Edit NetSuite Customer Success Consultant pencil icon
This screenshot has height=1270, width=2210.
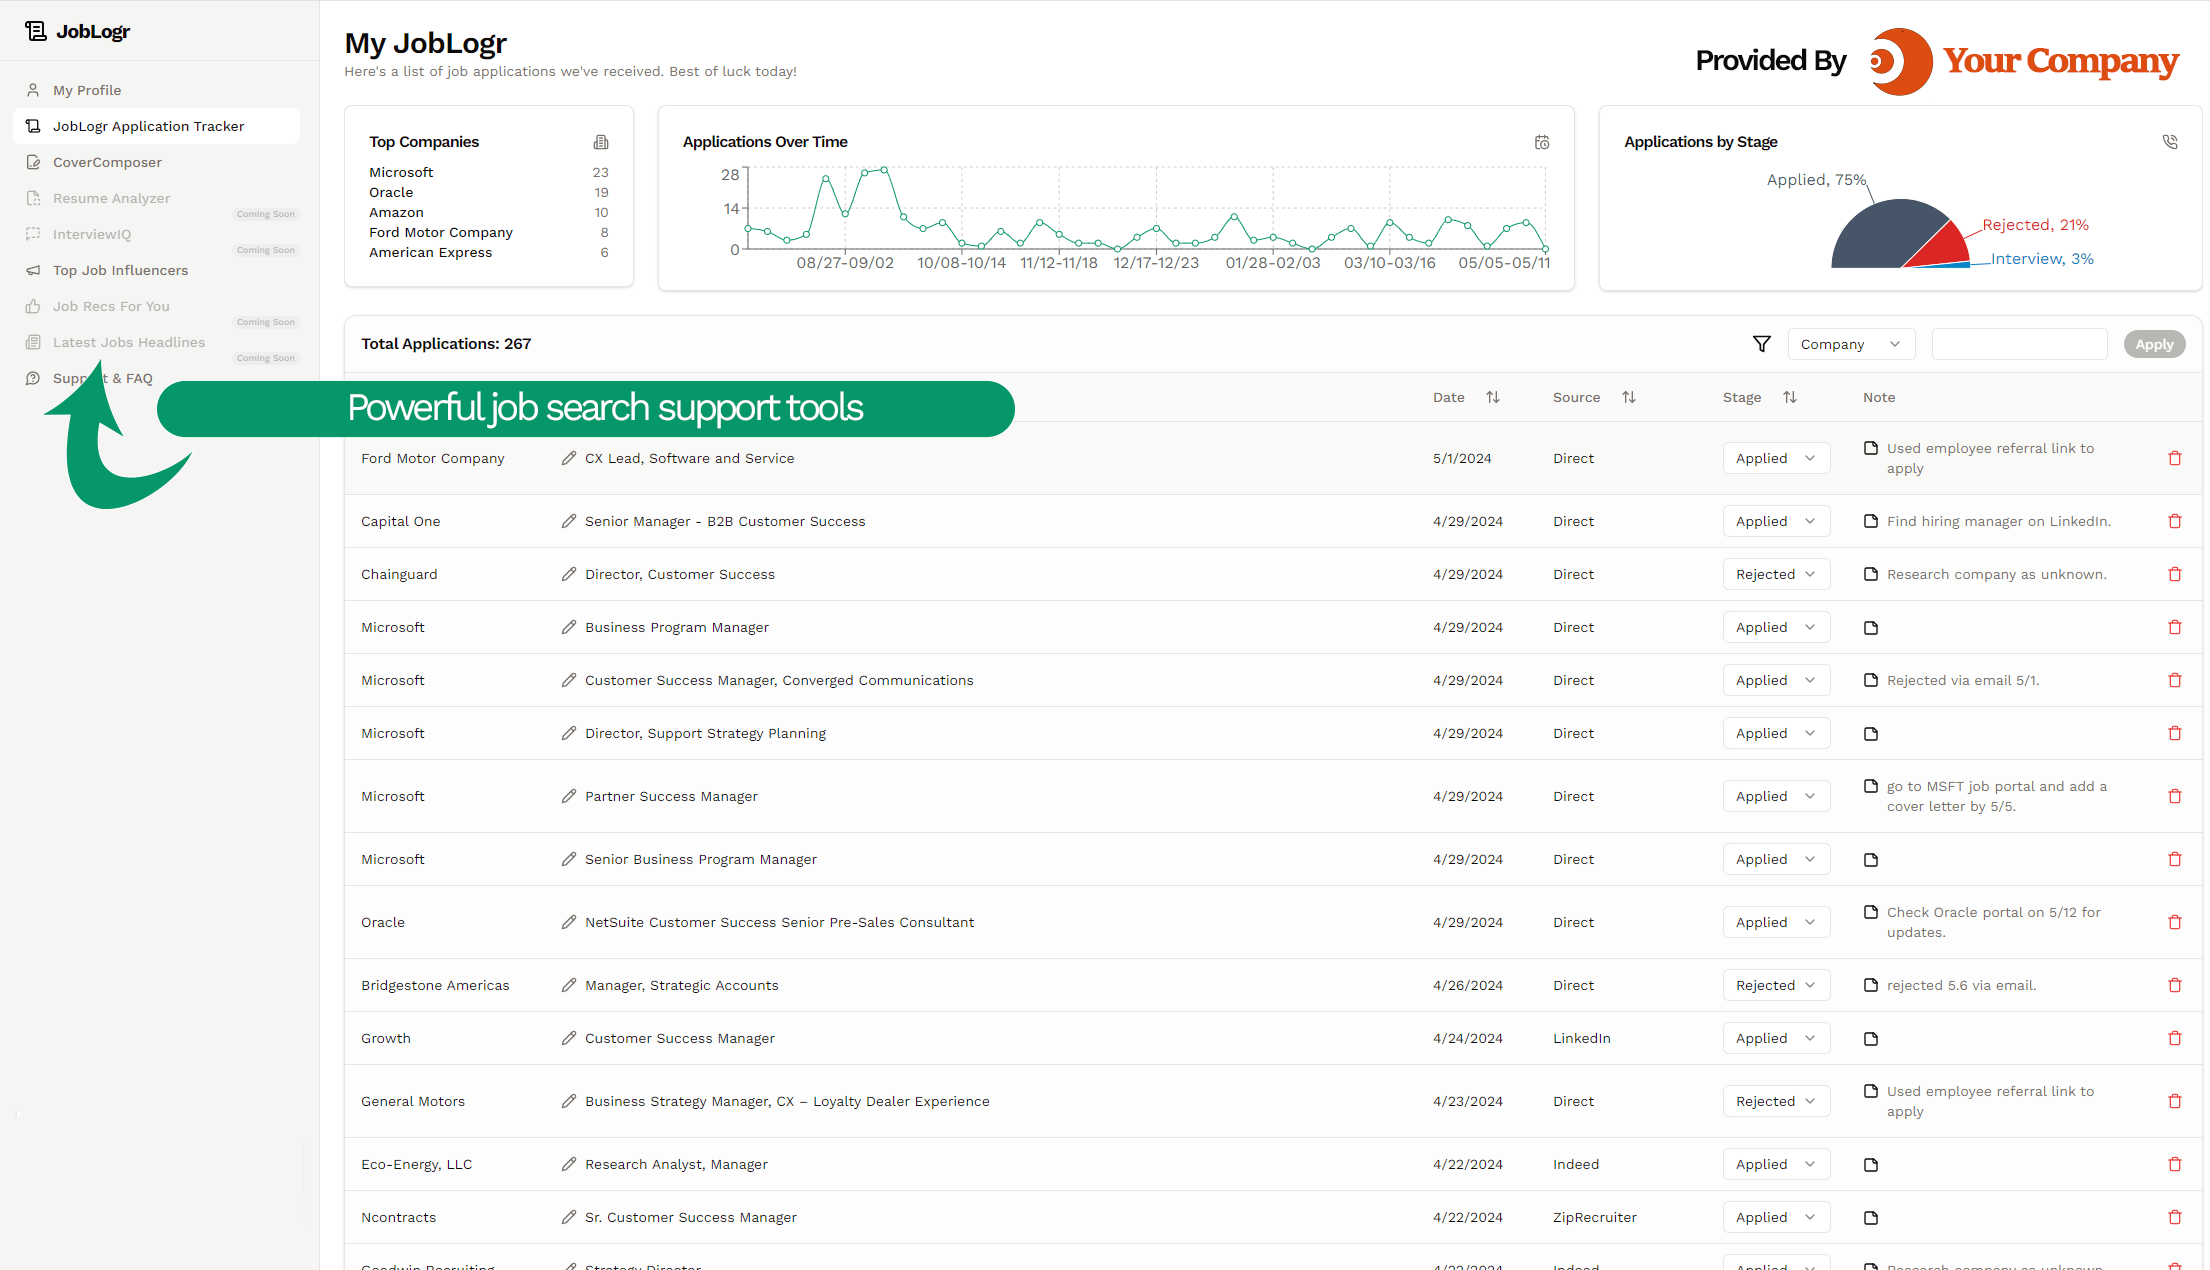(x=569, y=922)
